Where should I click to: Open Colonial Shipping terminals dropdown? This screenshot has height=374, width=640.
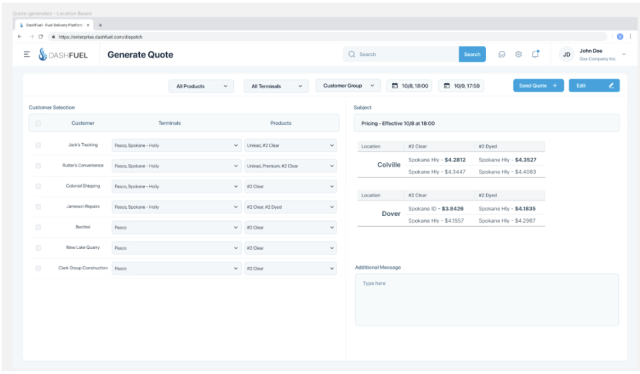coord(176,186)
